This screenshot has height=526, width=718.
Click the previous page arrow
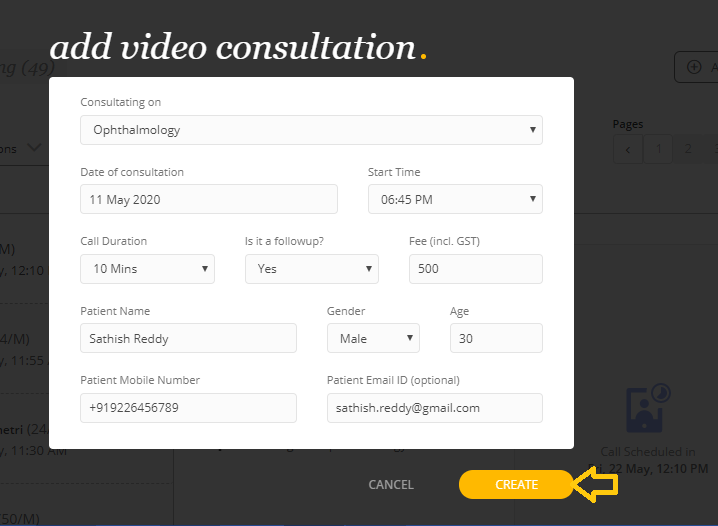click(628, 150)
